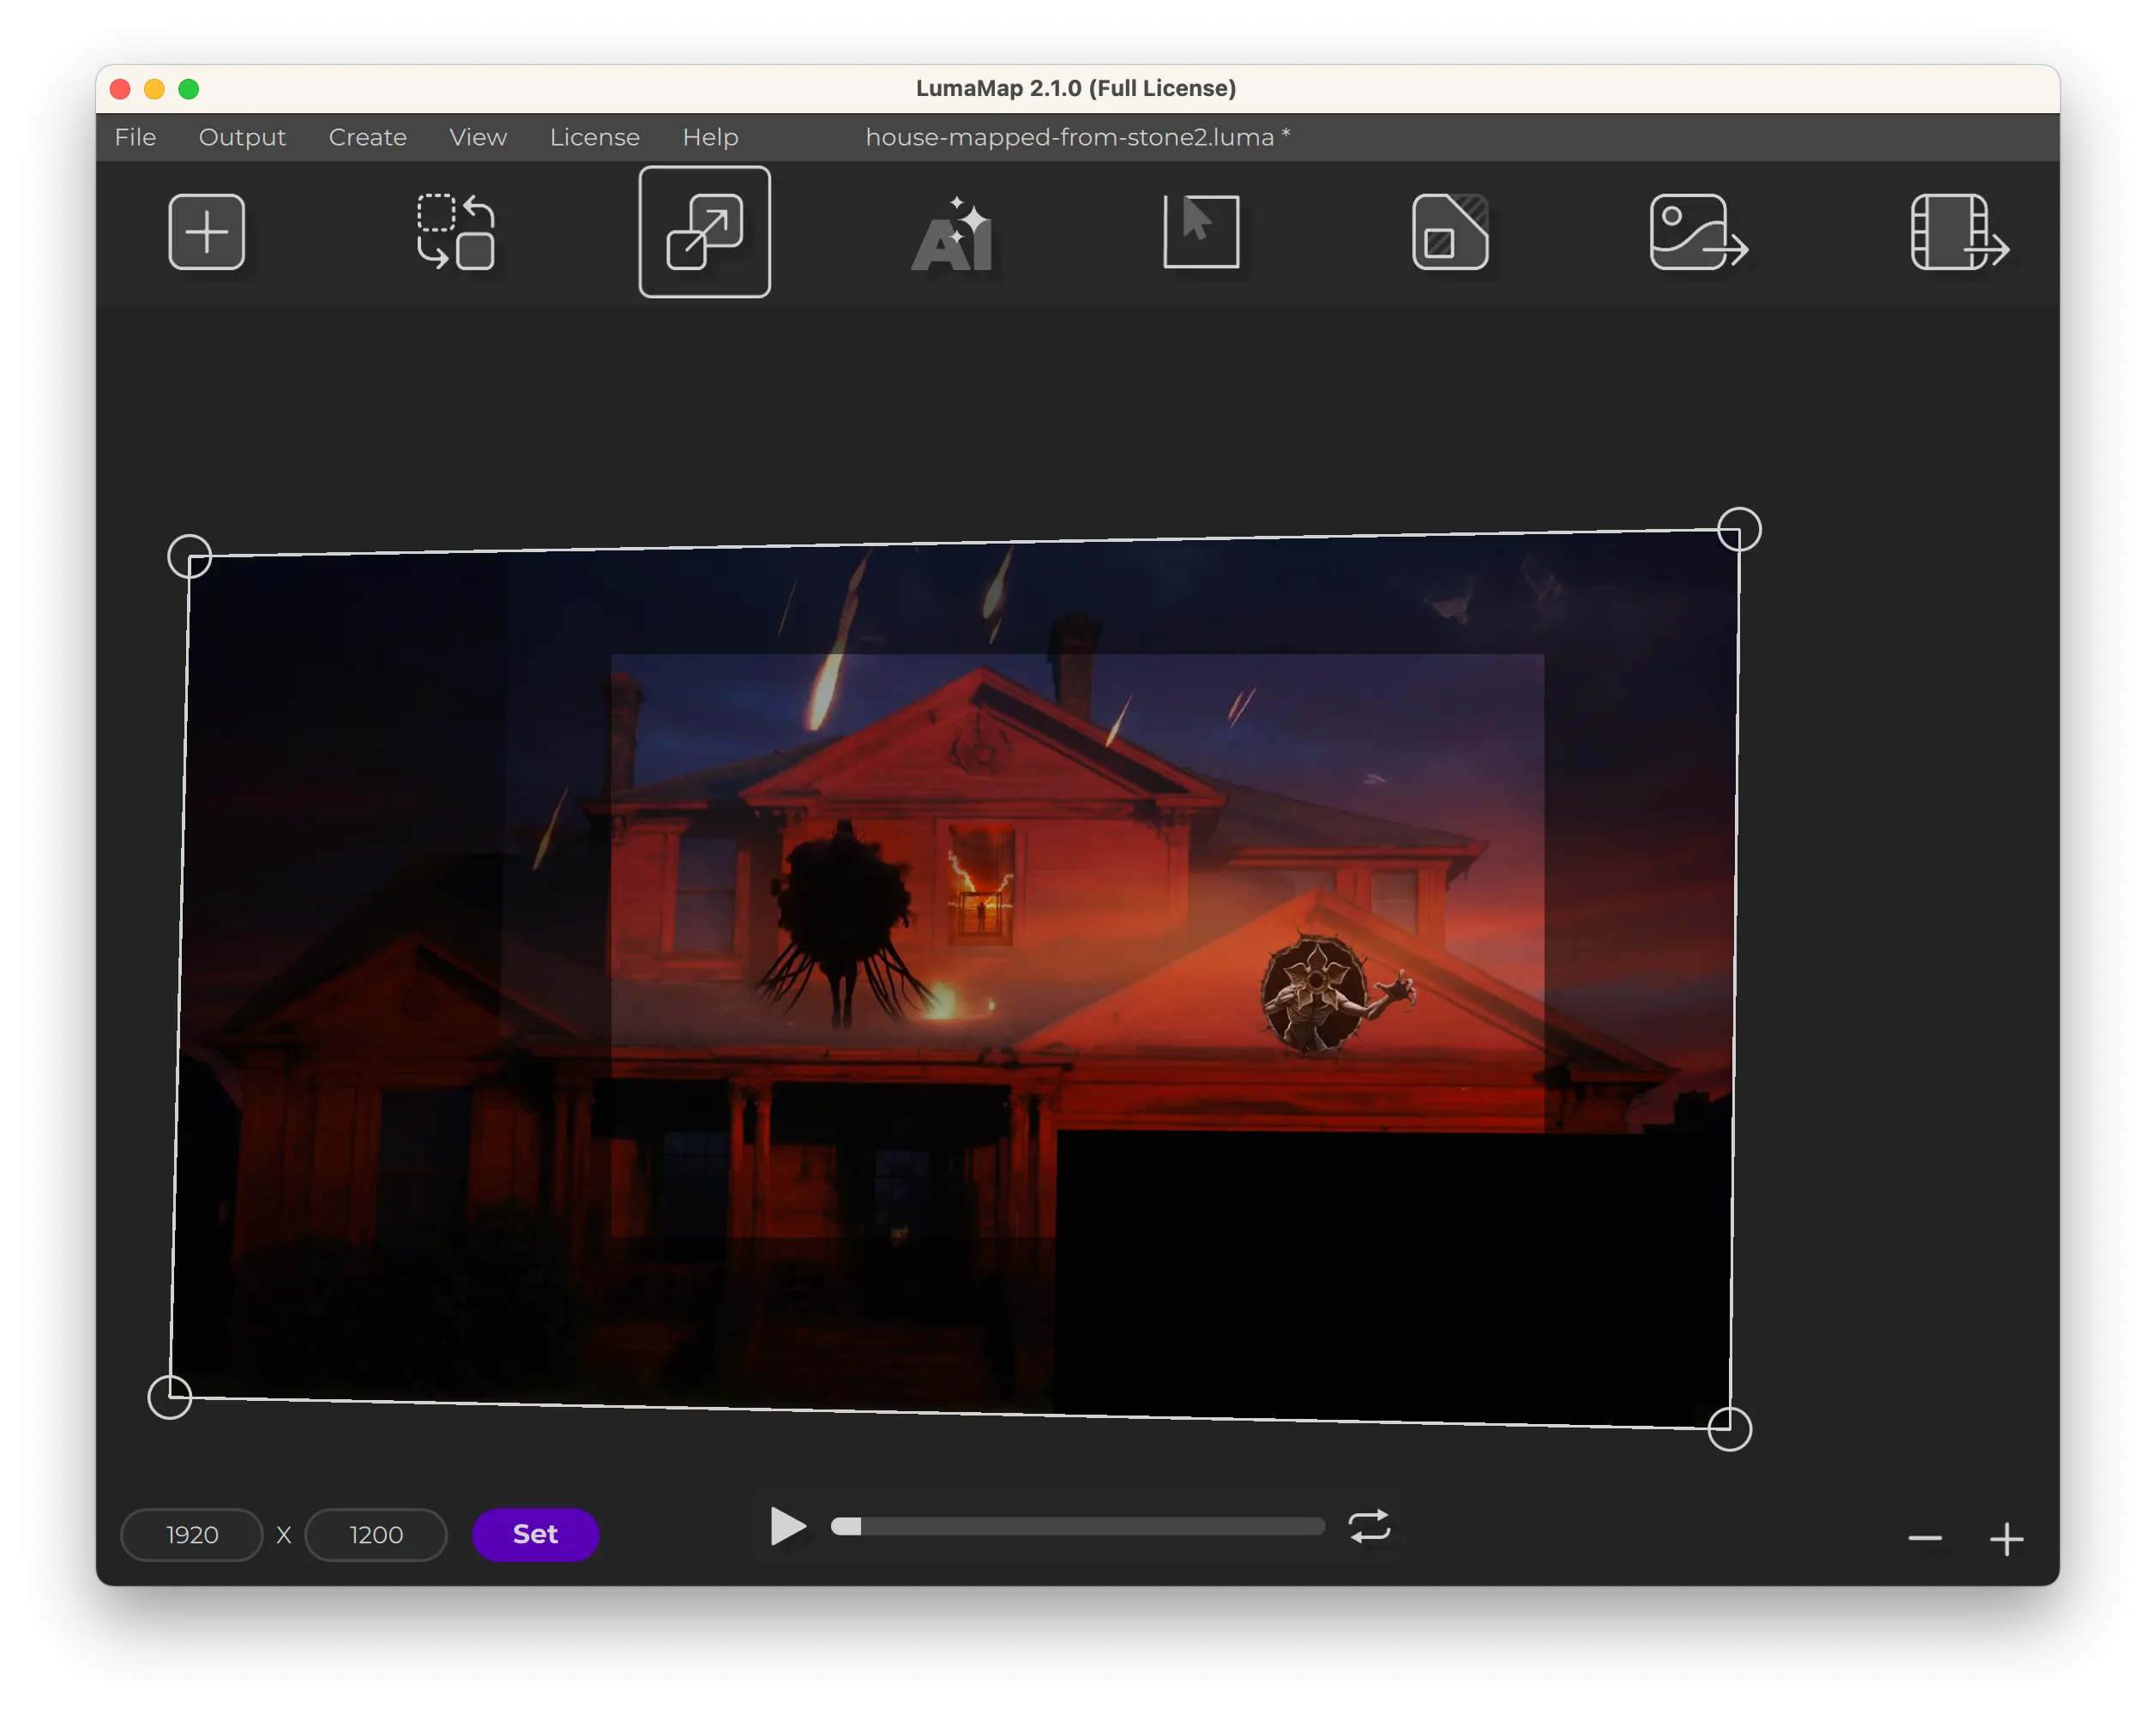Image resolution: width=2156 pixels, height=1713 pixels.
Task: Toggle the loop playback icon
Action: coord(1369,1526)
